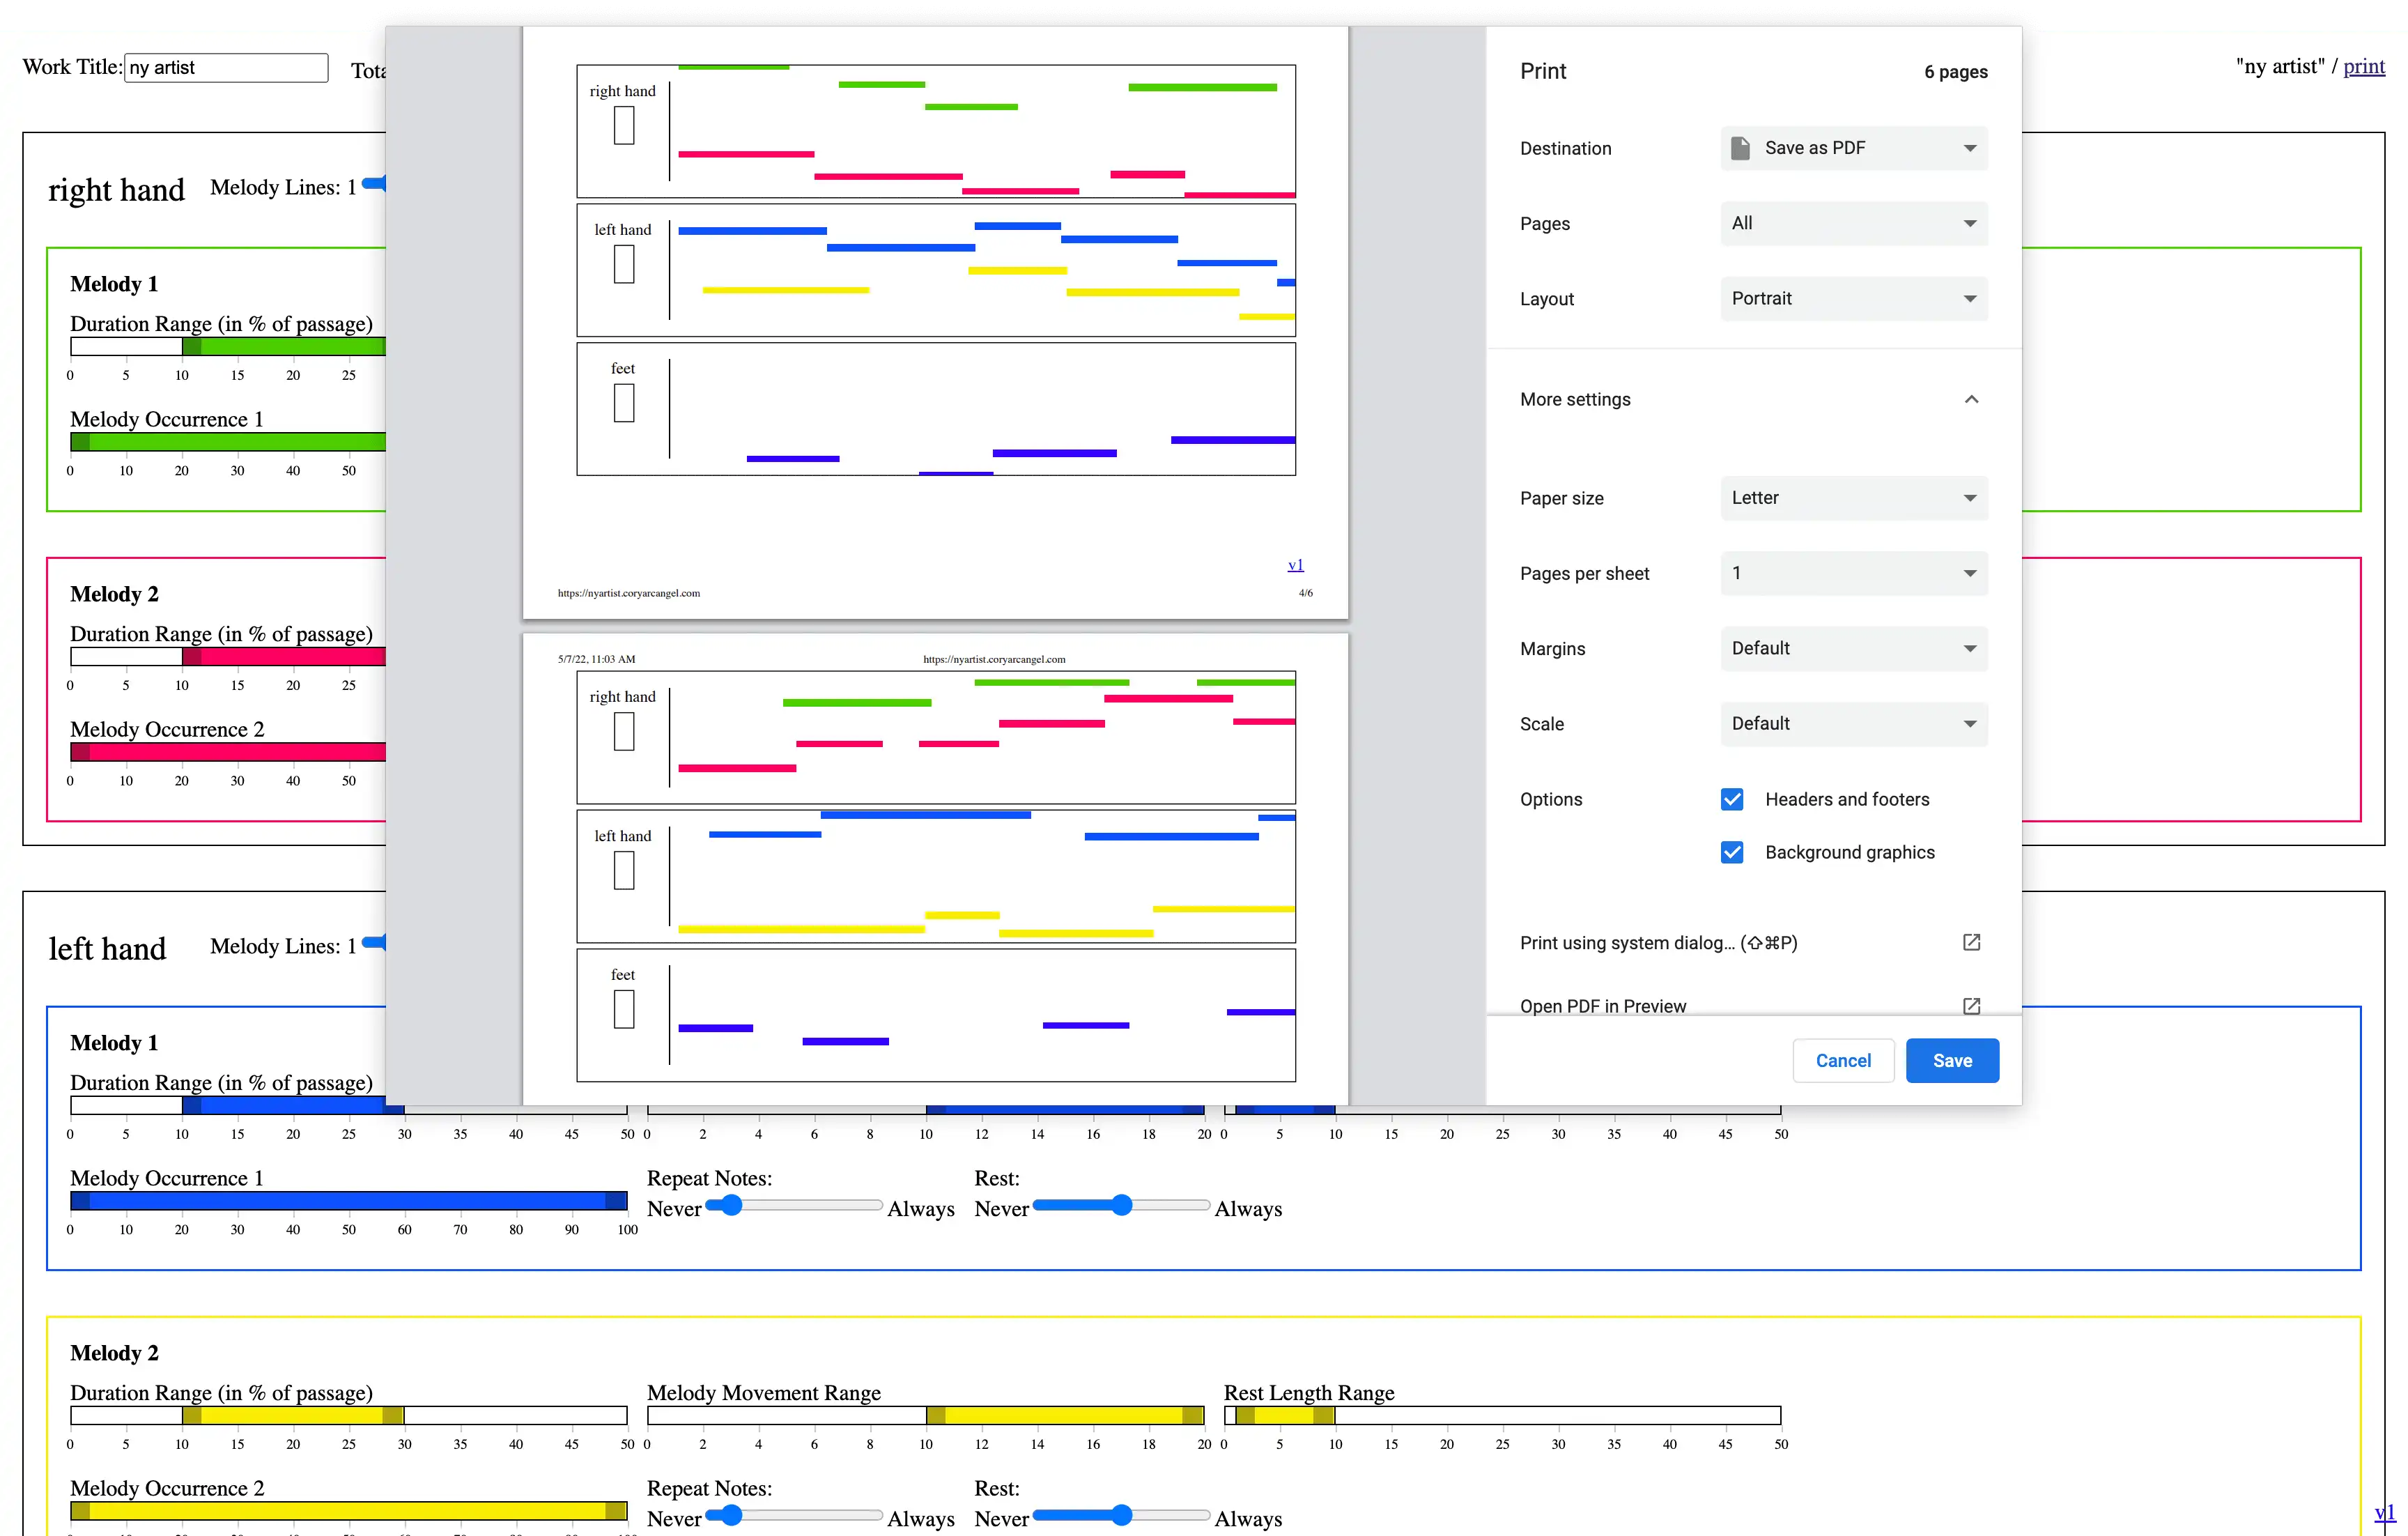Click the Save button

[1952, 1060]
